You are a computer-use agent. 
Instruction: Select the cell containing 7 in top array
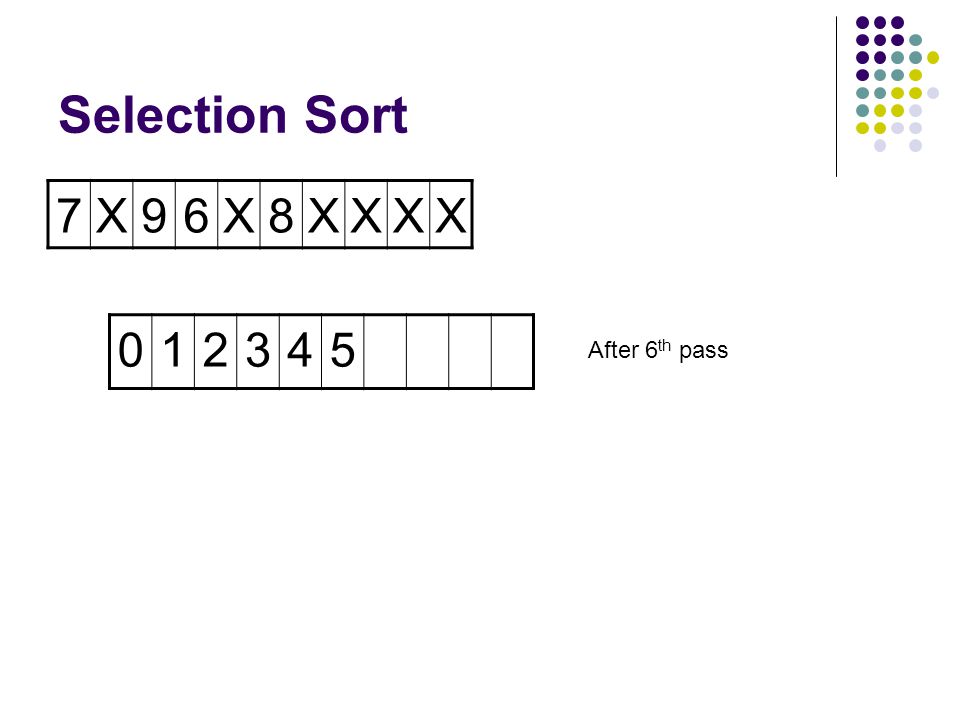coord(69,214)
